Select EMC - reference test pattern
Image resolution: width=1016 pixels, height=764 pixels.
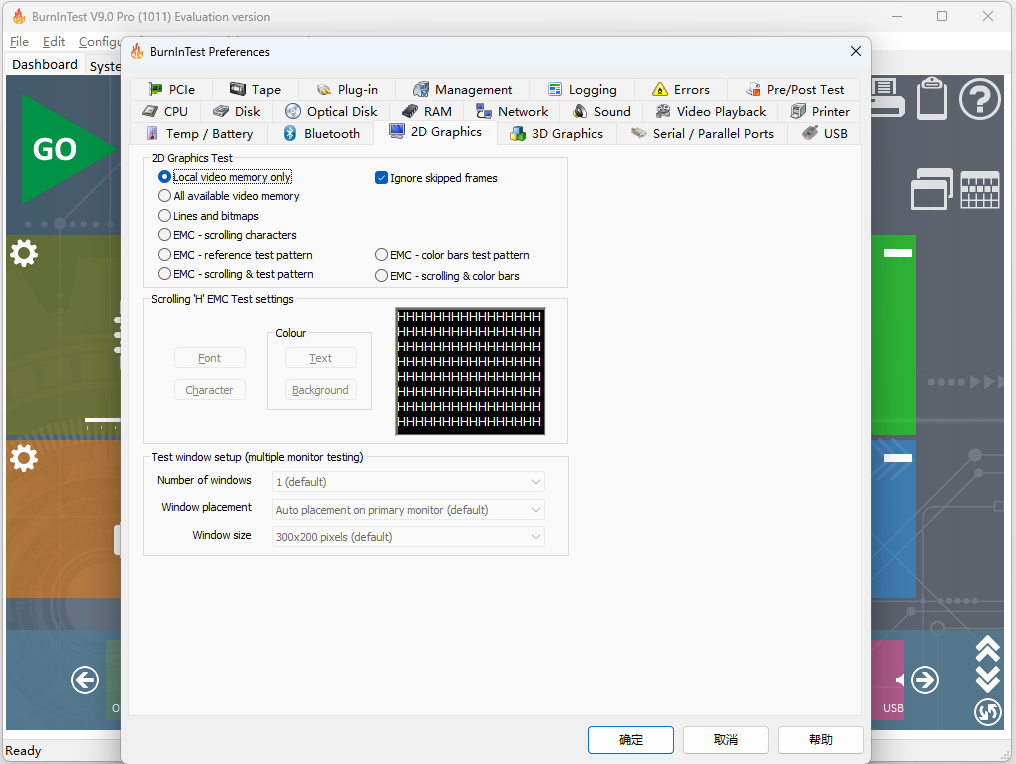[235, 255]
